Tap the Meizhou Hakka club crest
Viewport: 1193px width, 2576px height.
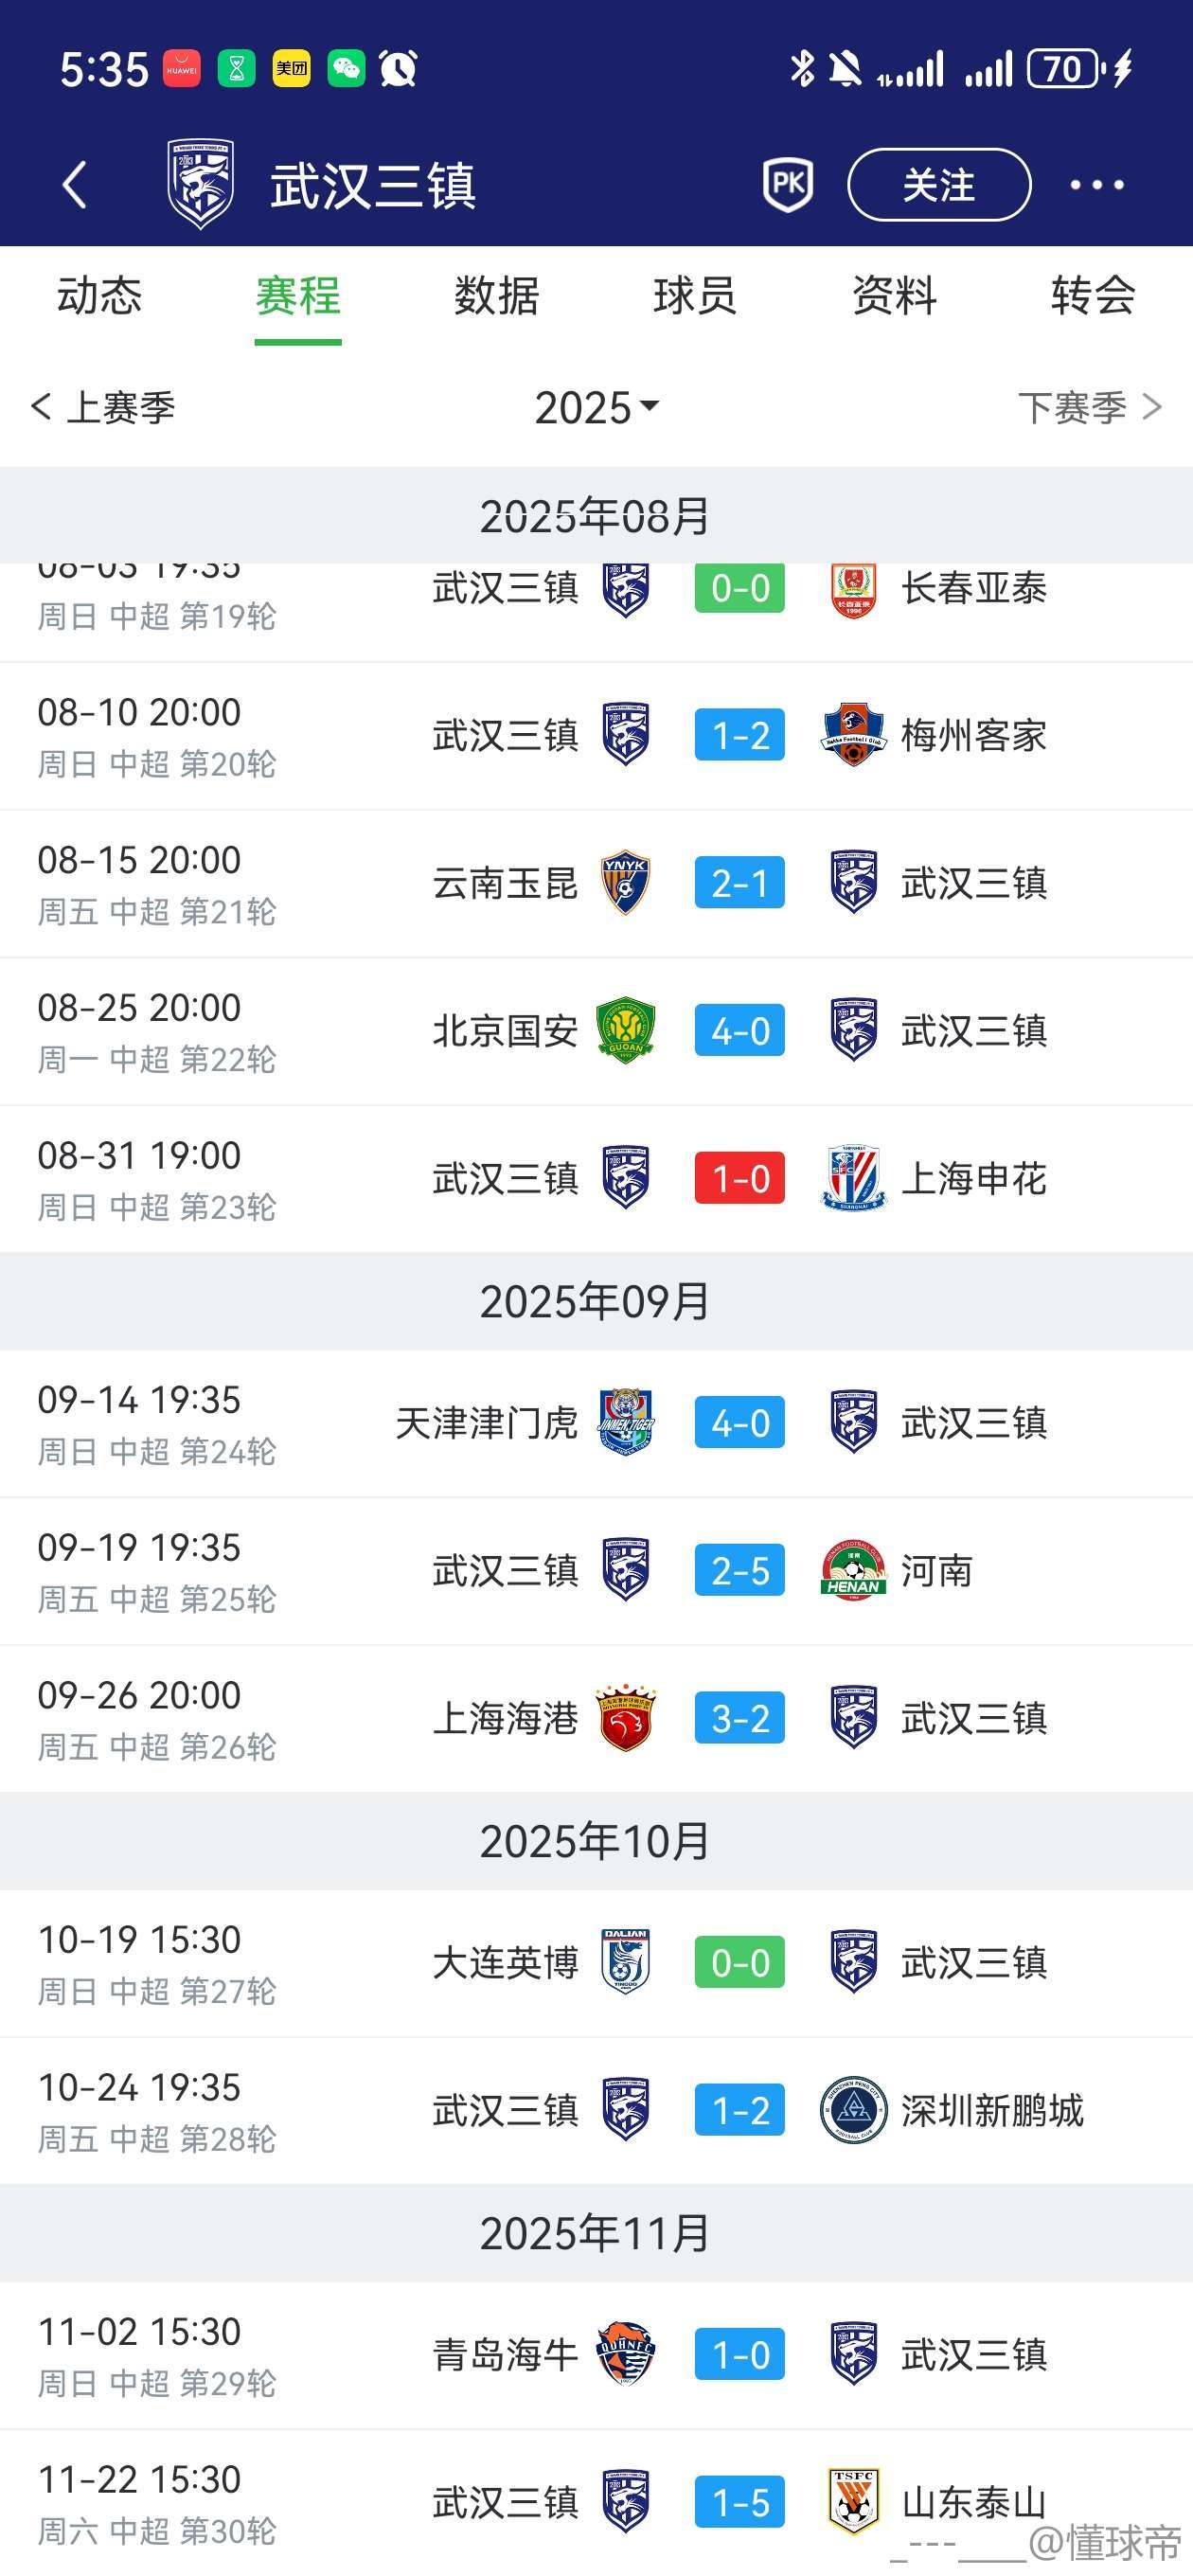(x=853, y=736)
